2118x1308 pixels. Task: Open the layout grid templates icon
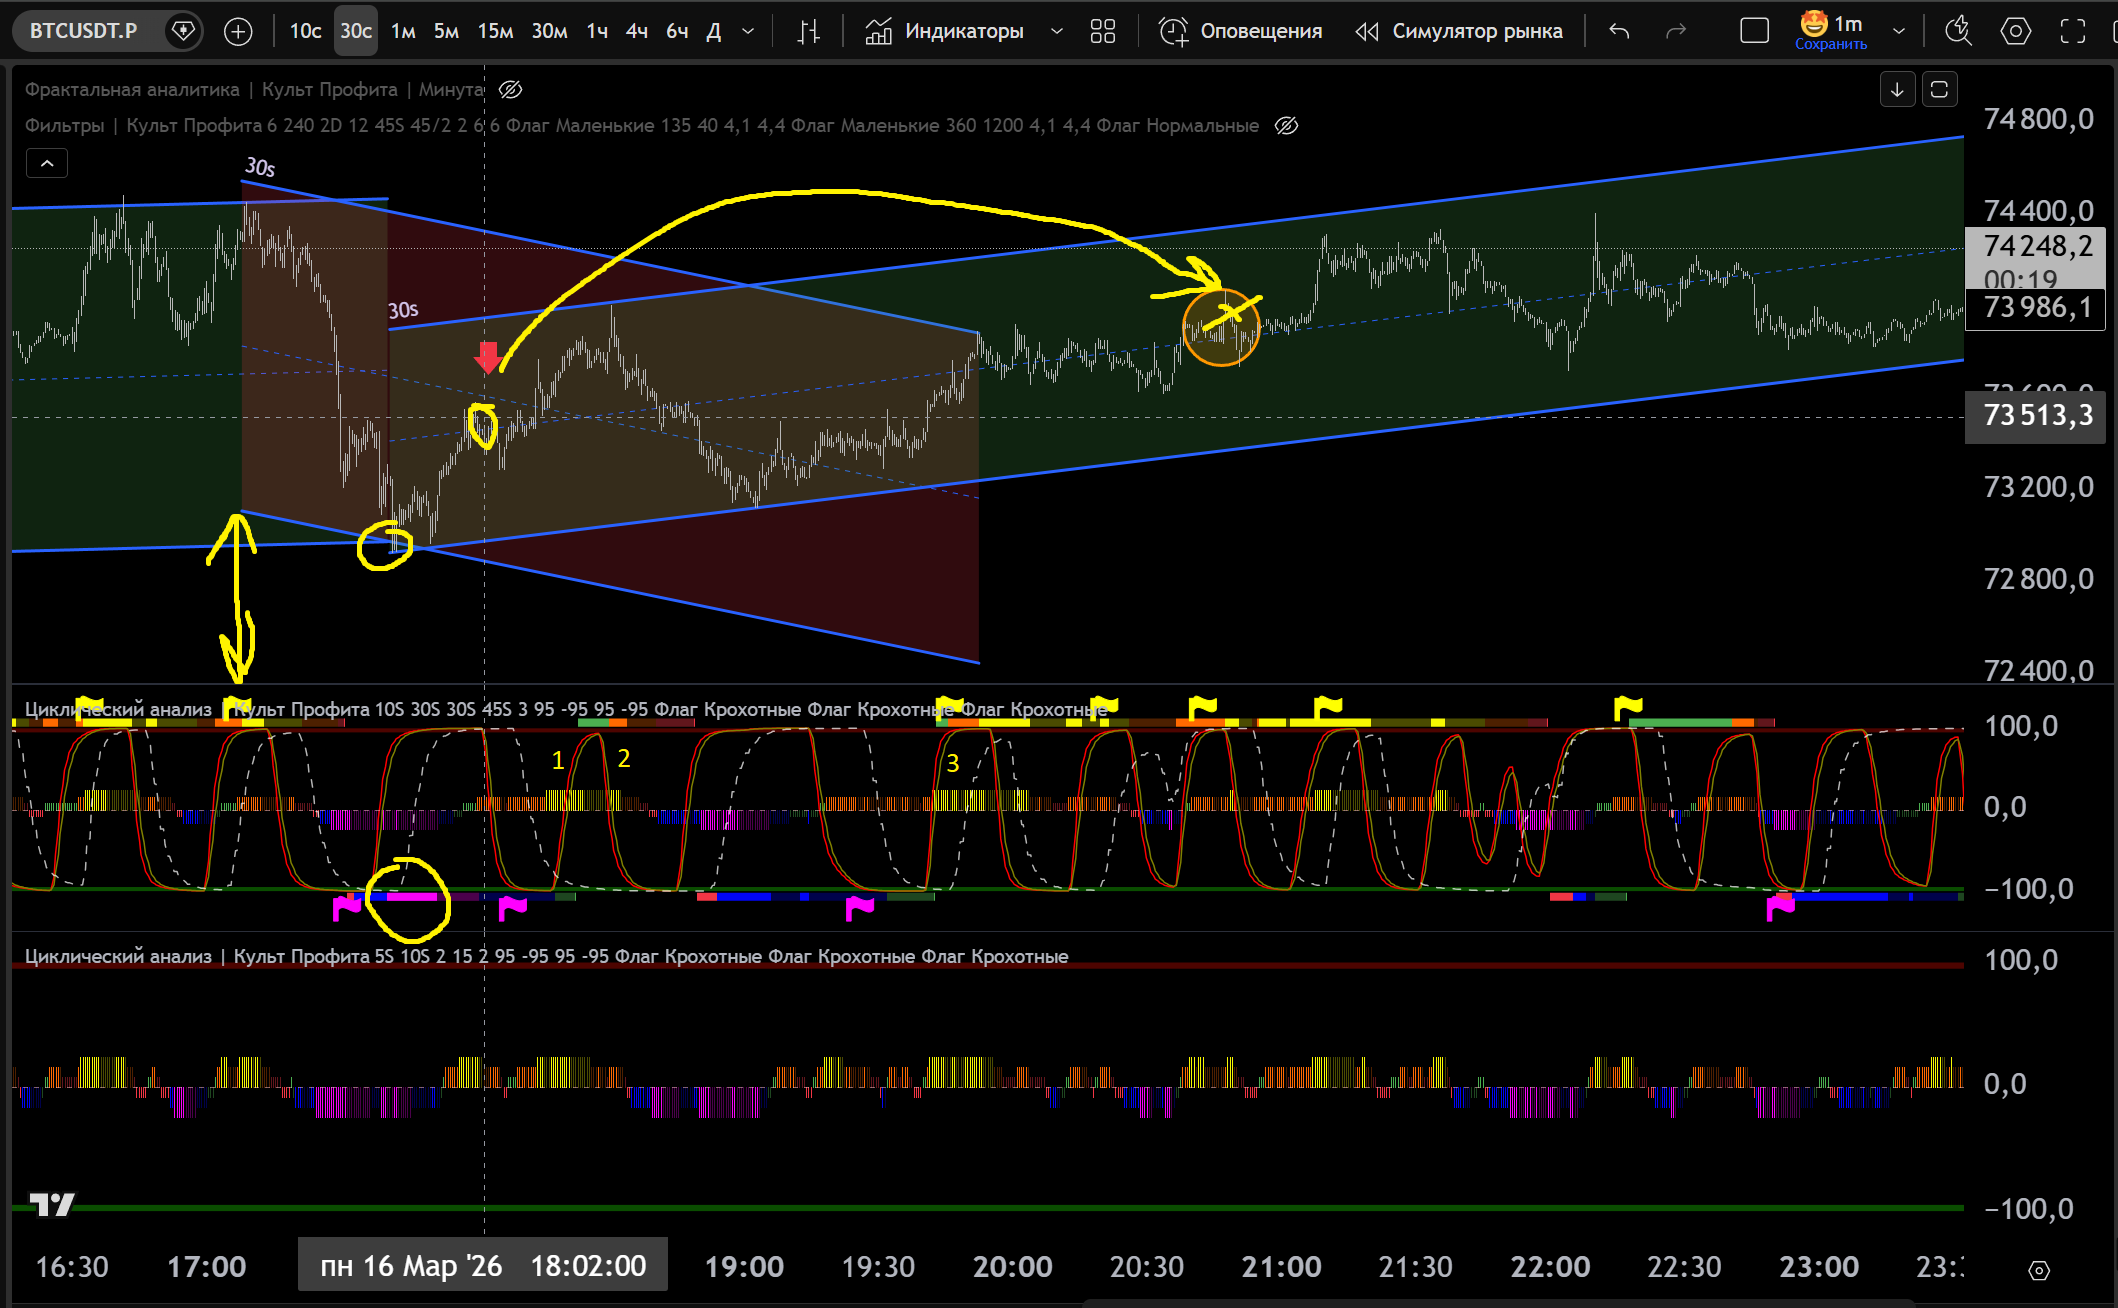click(x=1102, y=31)
